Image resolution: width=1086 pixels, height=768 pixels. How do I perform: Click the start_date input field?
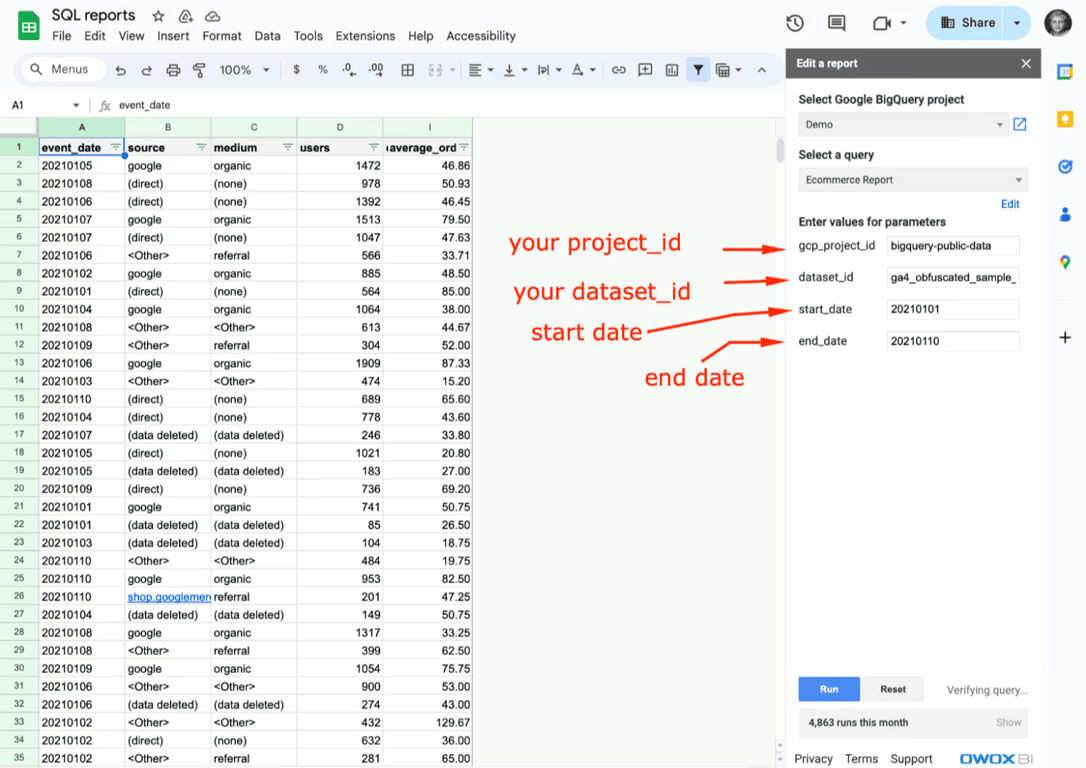pos(952,310)
